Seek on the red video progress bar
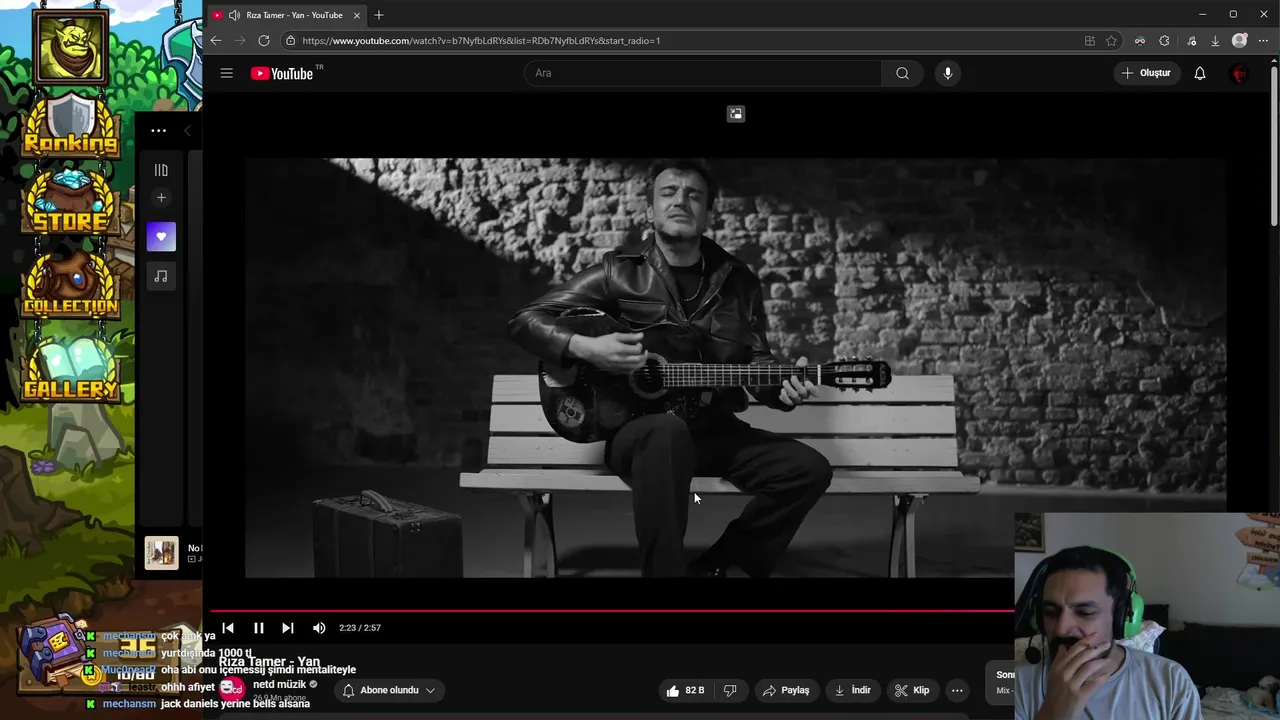1280x720 pixels. [x=612, y=609]
